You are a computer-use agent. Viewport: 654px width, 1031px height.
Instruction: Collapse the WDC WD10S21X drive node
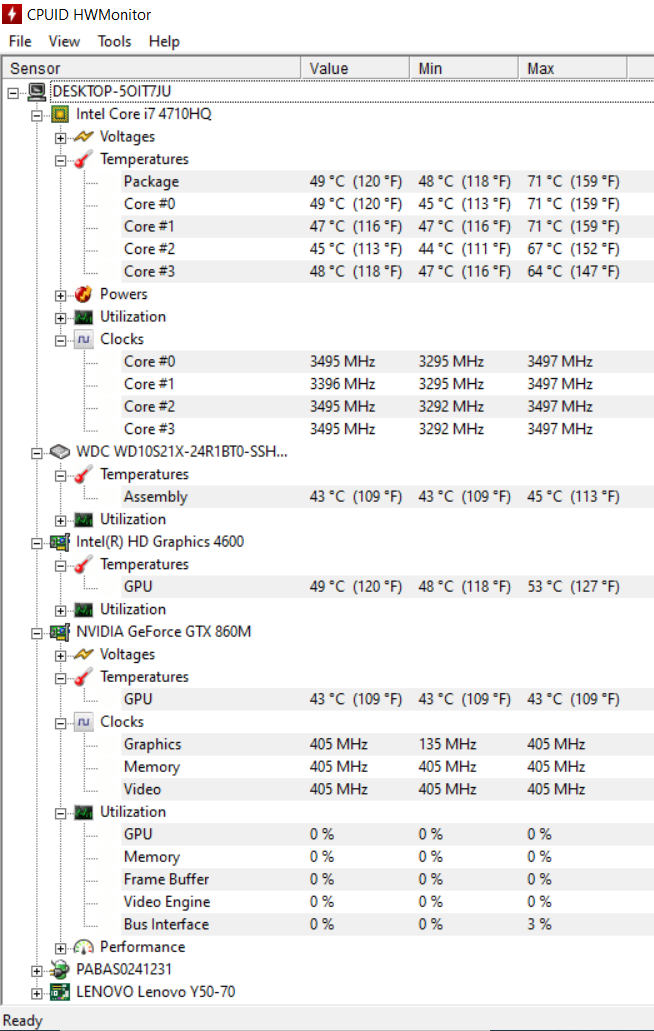37,453
